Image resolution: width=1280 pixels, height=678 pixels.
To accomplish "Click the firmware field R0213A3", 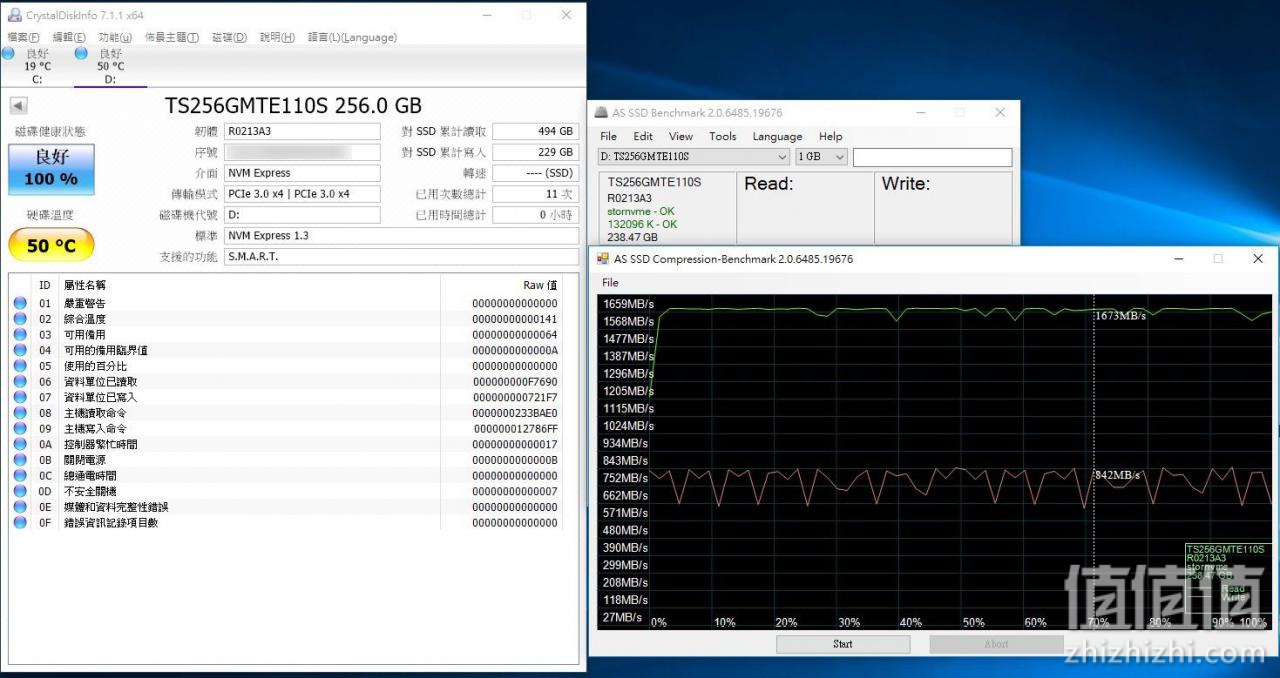I will [x=303, y=131].
